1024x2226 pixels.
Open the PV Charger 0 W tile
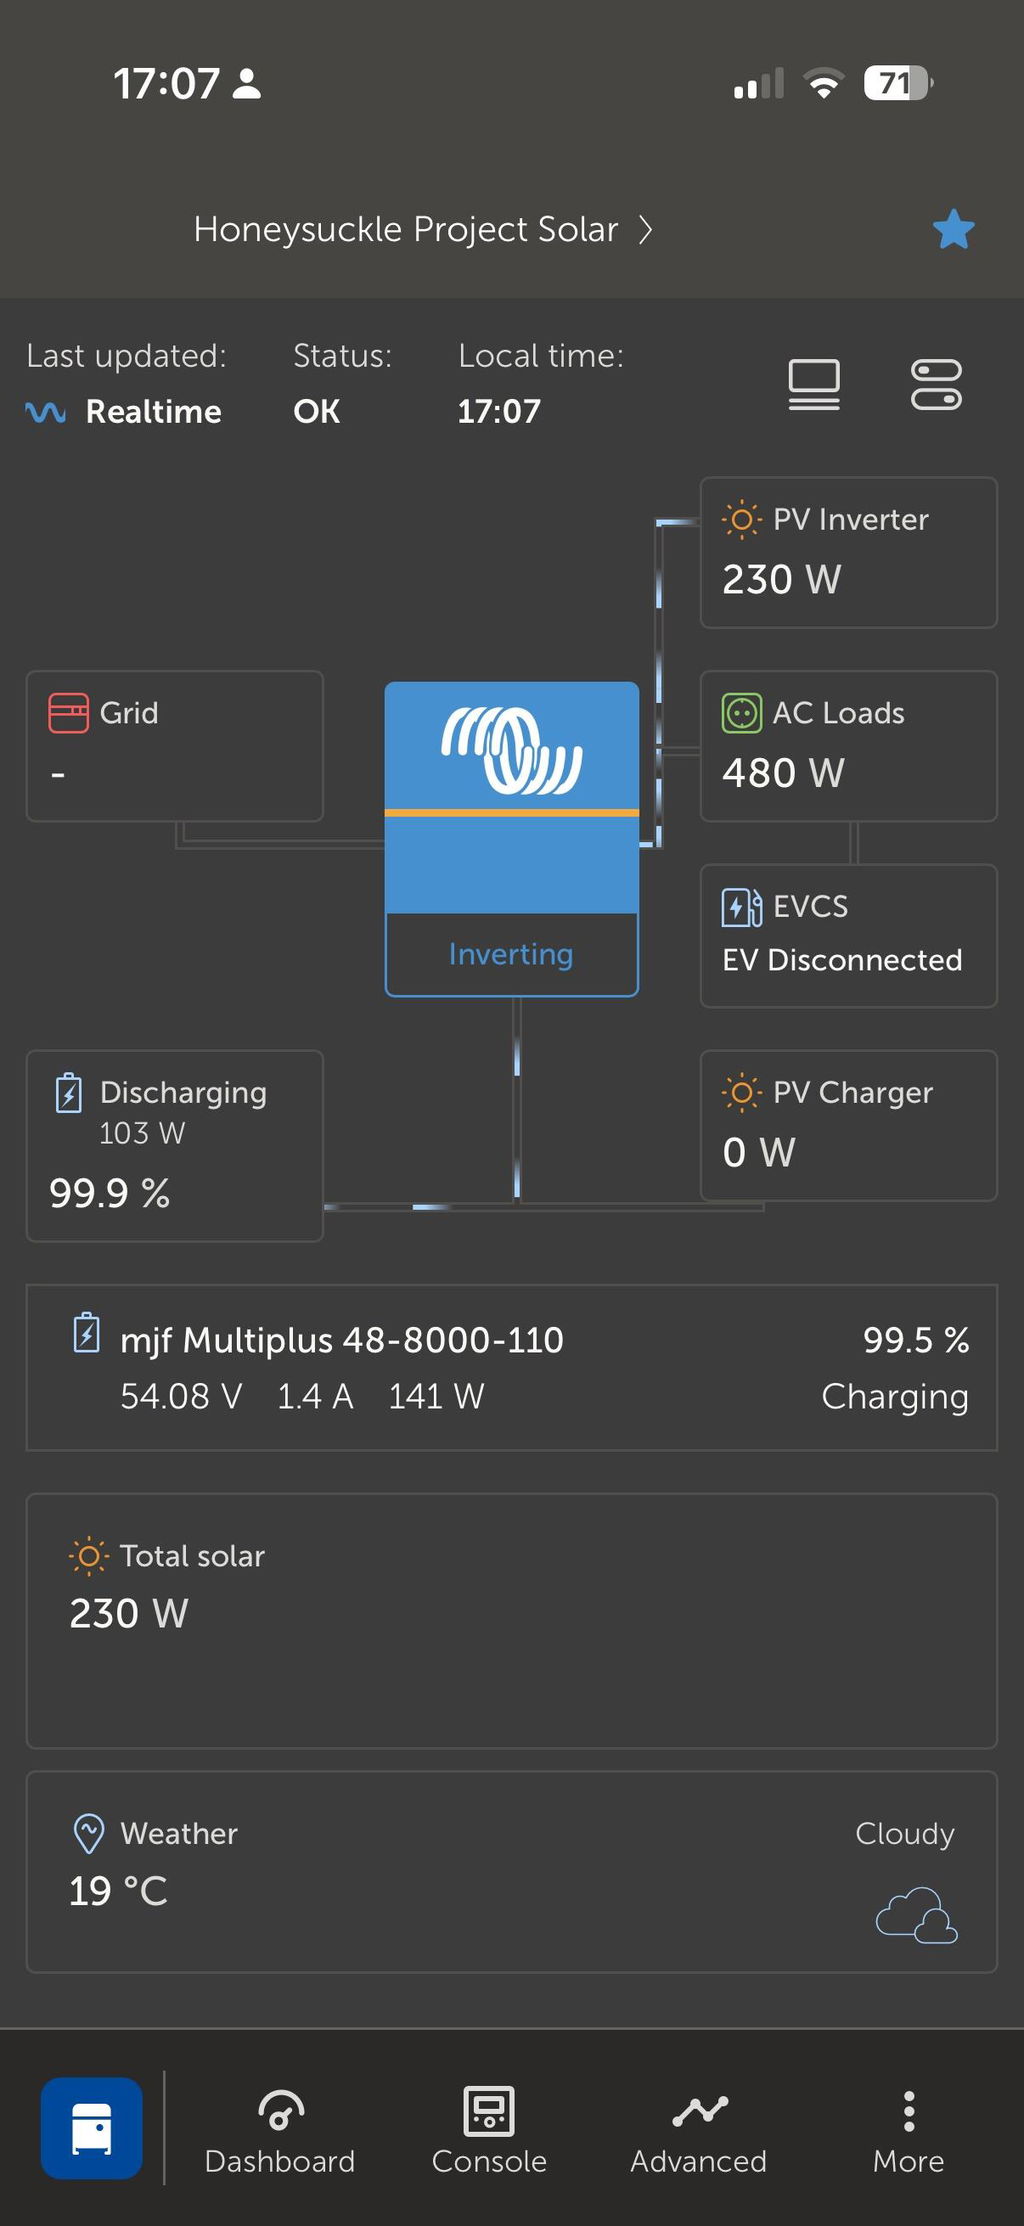[x=849, y=1125]
